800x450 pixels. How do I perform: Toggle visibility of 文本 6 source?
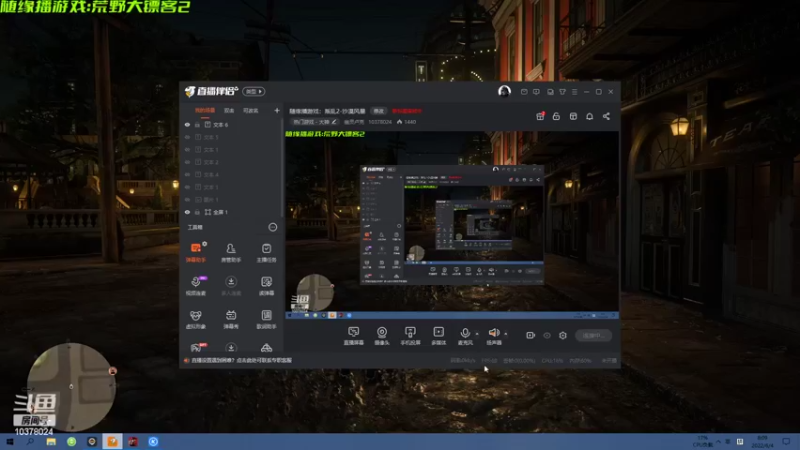point(187,124)
